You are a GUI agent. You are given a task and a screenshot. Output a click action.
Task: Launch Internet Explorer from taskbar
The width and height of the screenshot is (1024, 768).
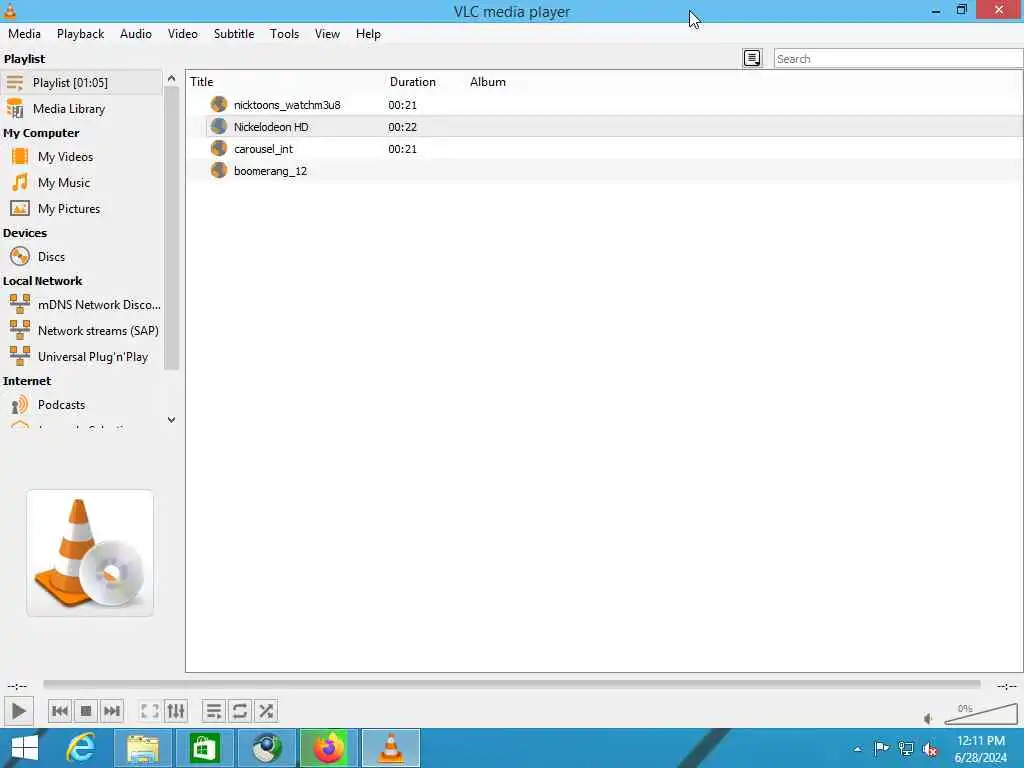coord(81,748)
